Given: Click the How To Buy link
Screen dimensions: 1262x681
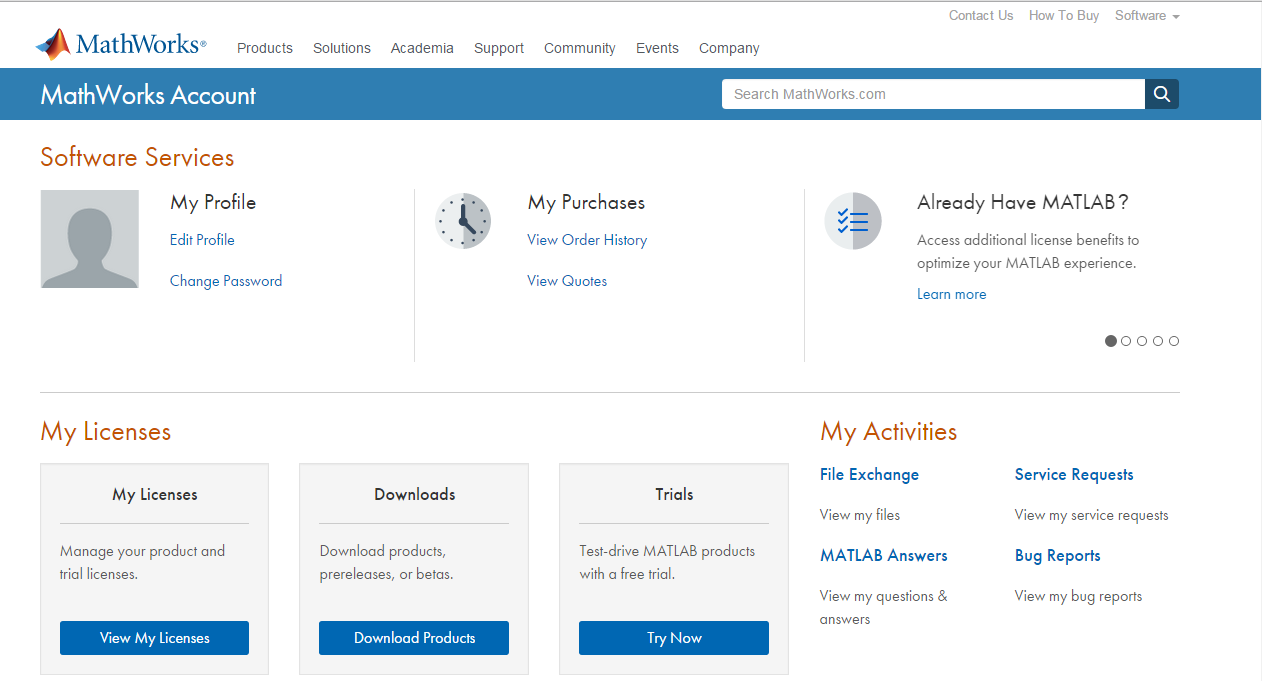Looking at the screenshot, I should click(x=1064, y=16).
